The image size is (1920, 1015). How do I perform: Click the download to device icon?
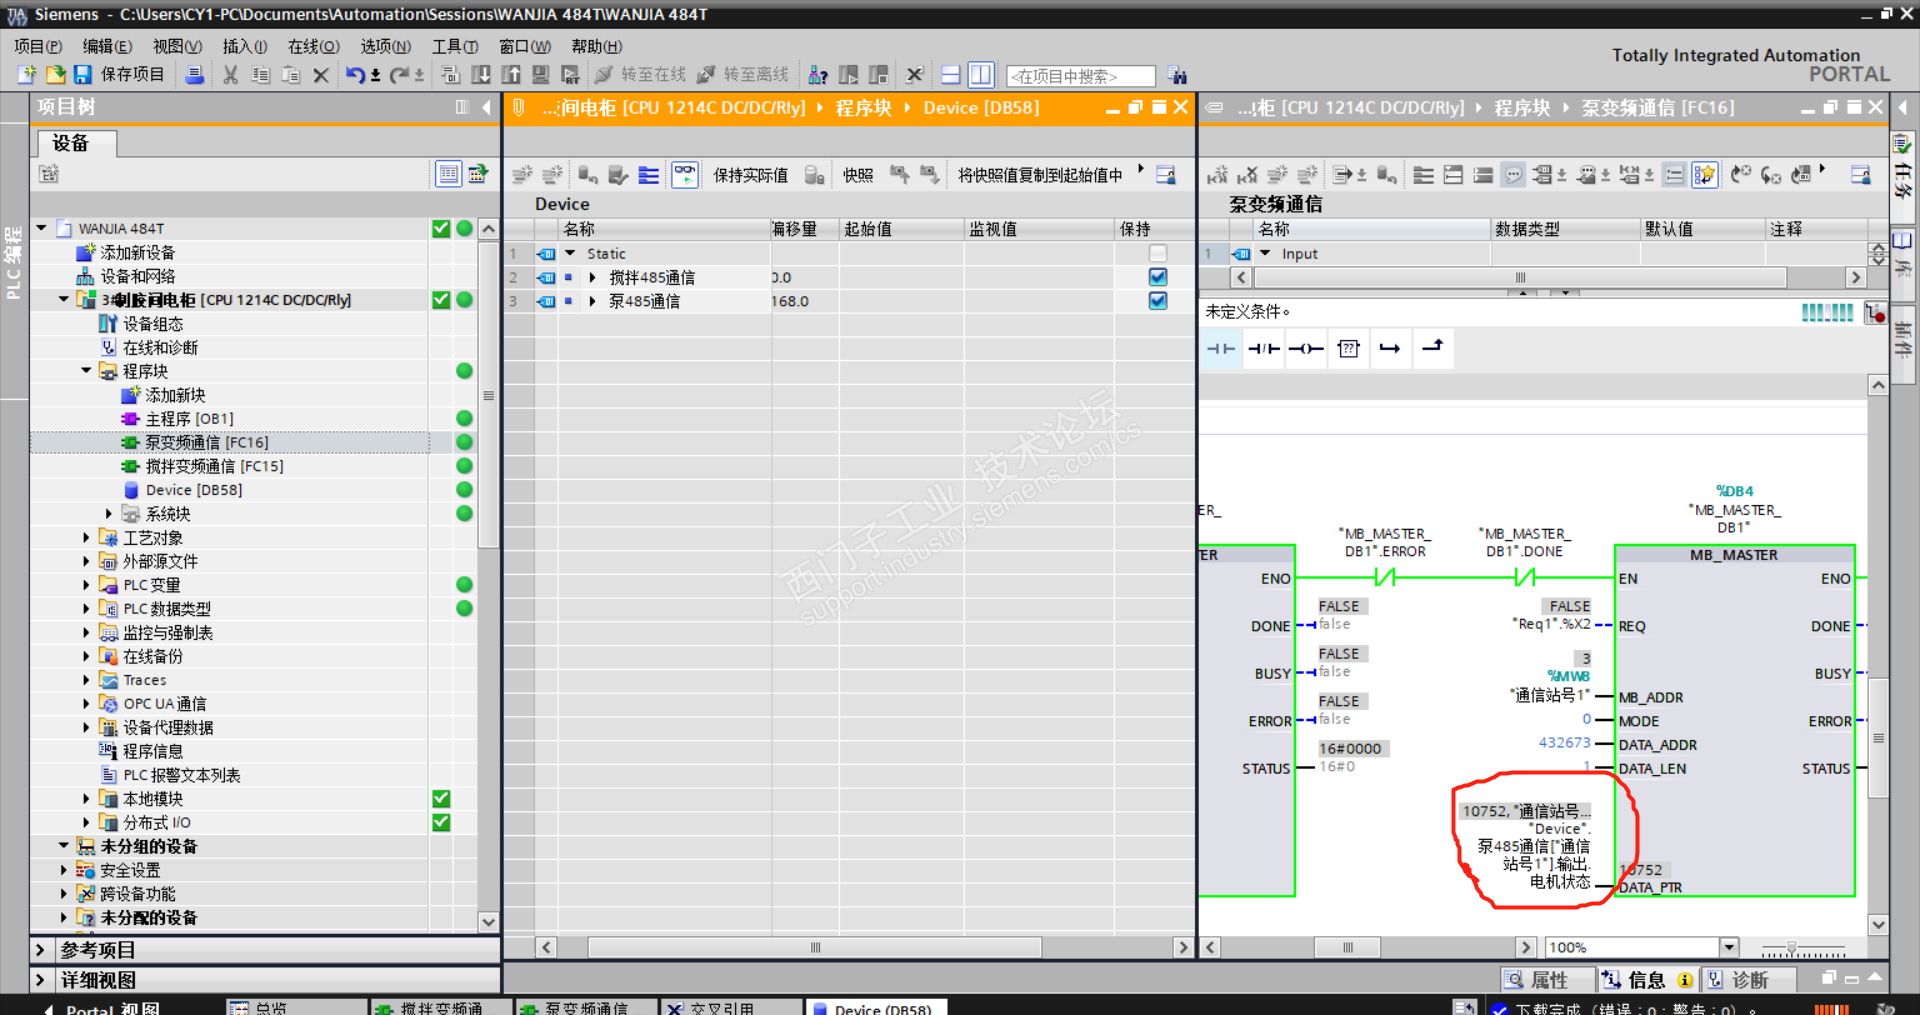(481, 75)
